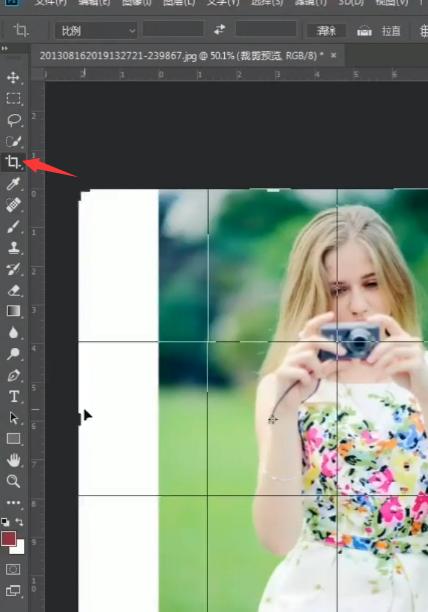Click the 清除 clear button
This screenshot has height=612, width=428.
pyautogui.click(x=326, y=30)
